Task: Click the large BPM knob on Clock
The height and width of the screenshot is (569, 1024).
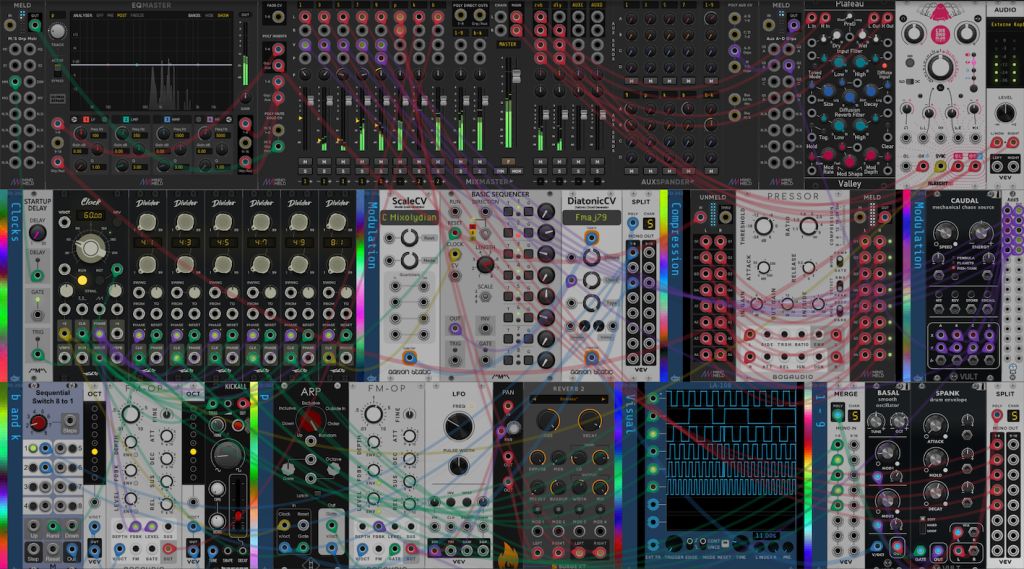Action: click(x=90, y=248)
